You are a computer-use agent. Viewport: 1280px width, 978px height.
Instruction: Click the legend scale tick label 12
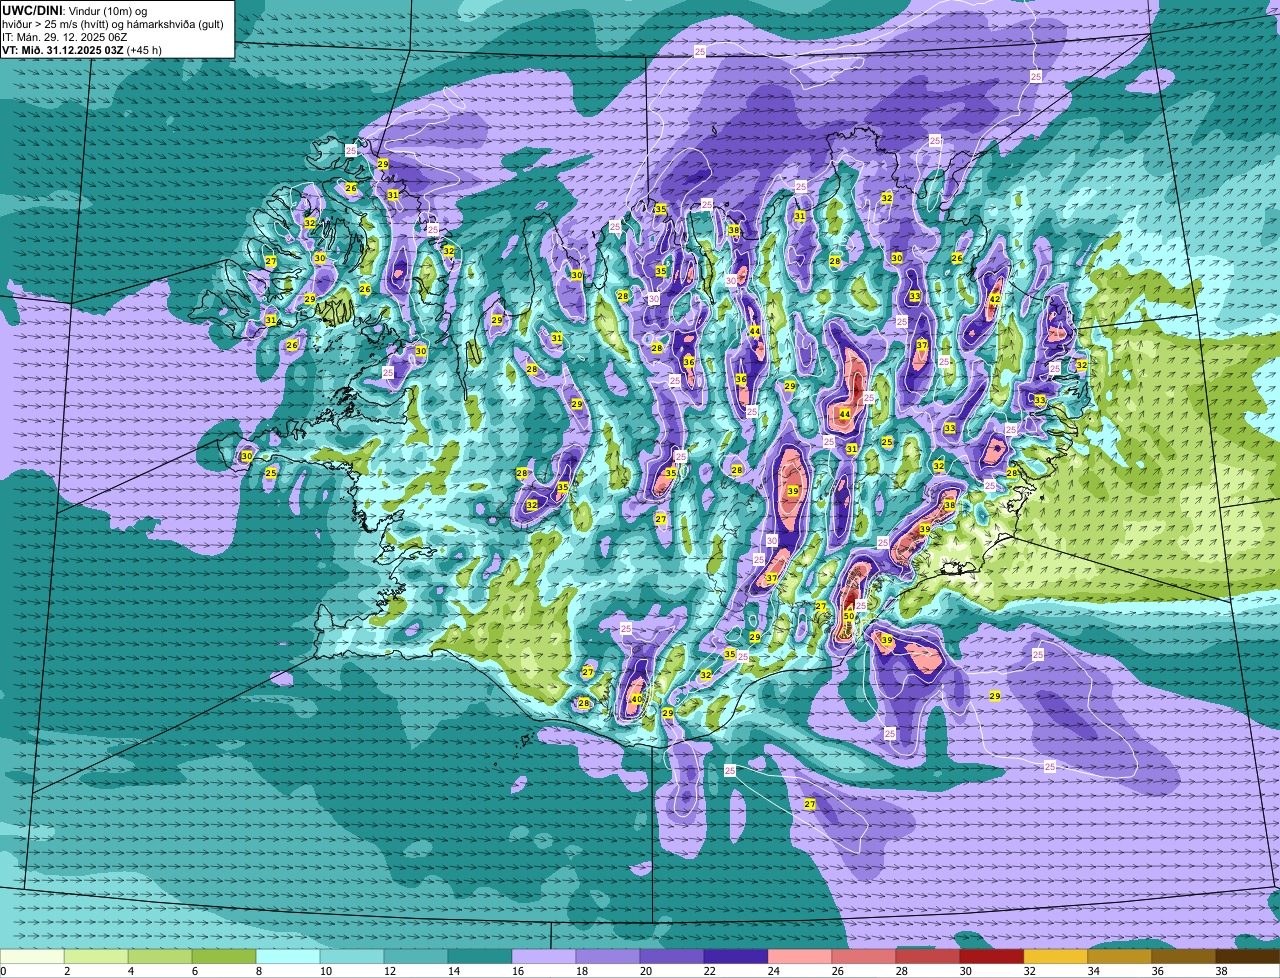point(390,971)
